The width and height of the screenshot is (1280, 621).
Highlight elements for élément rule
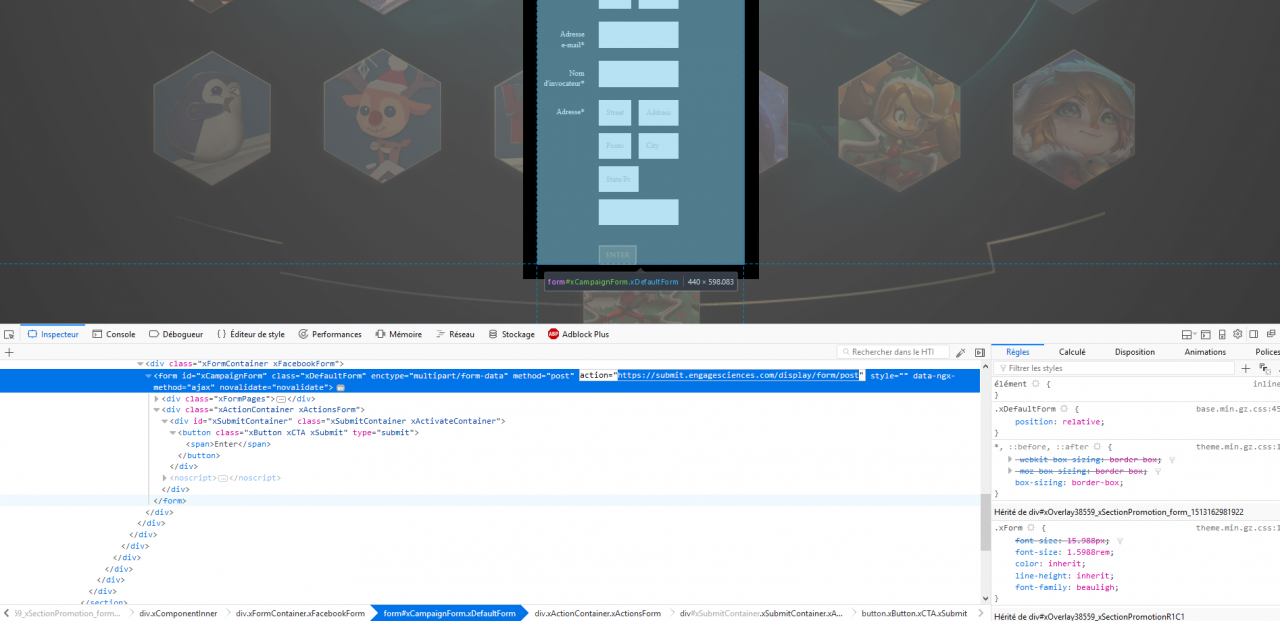point(1035,384)
